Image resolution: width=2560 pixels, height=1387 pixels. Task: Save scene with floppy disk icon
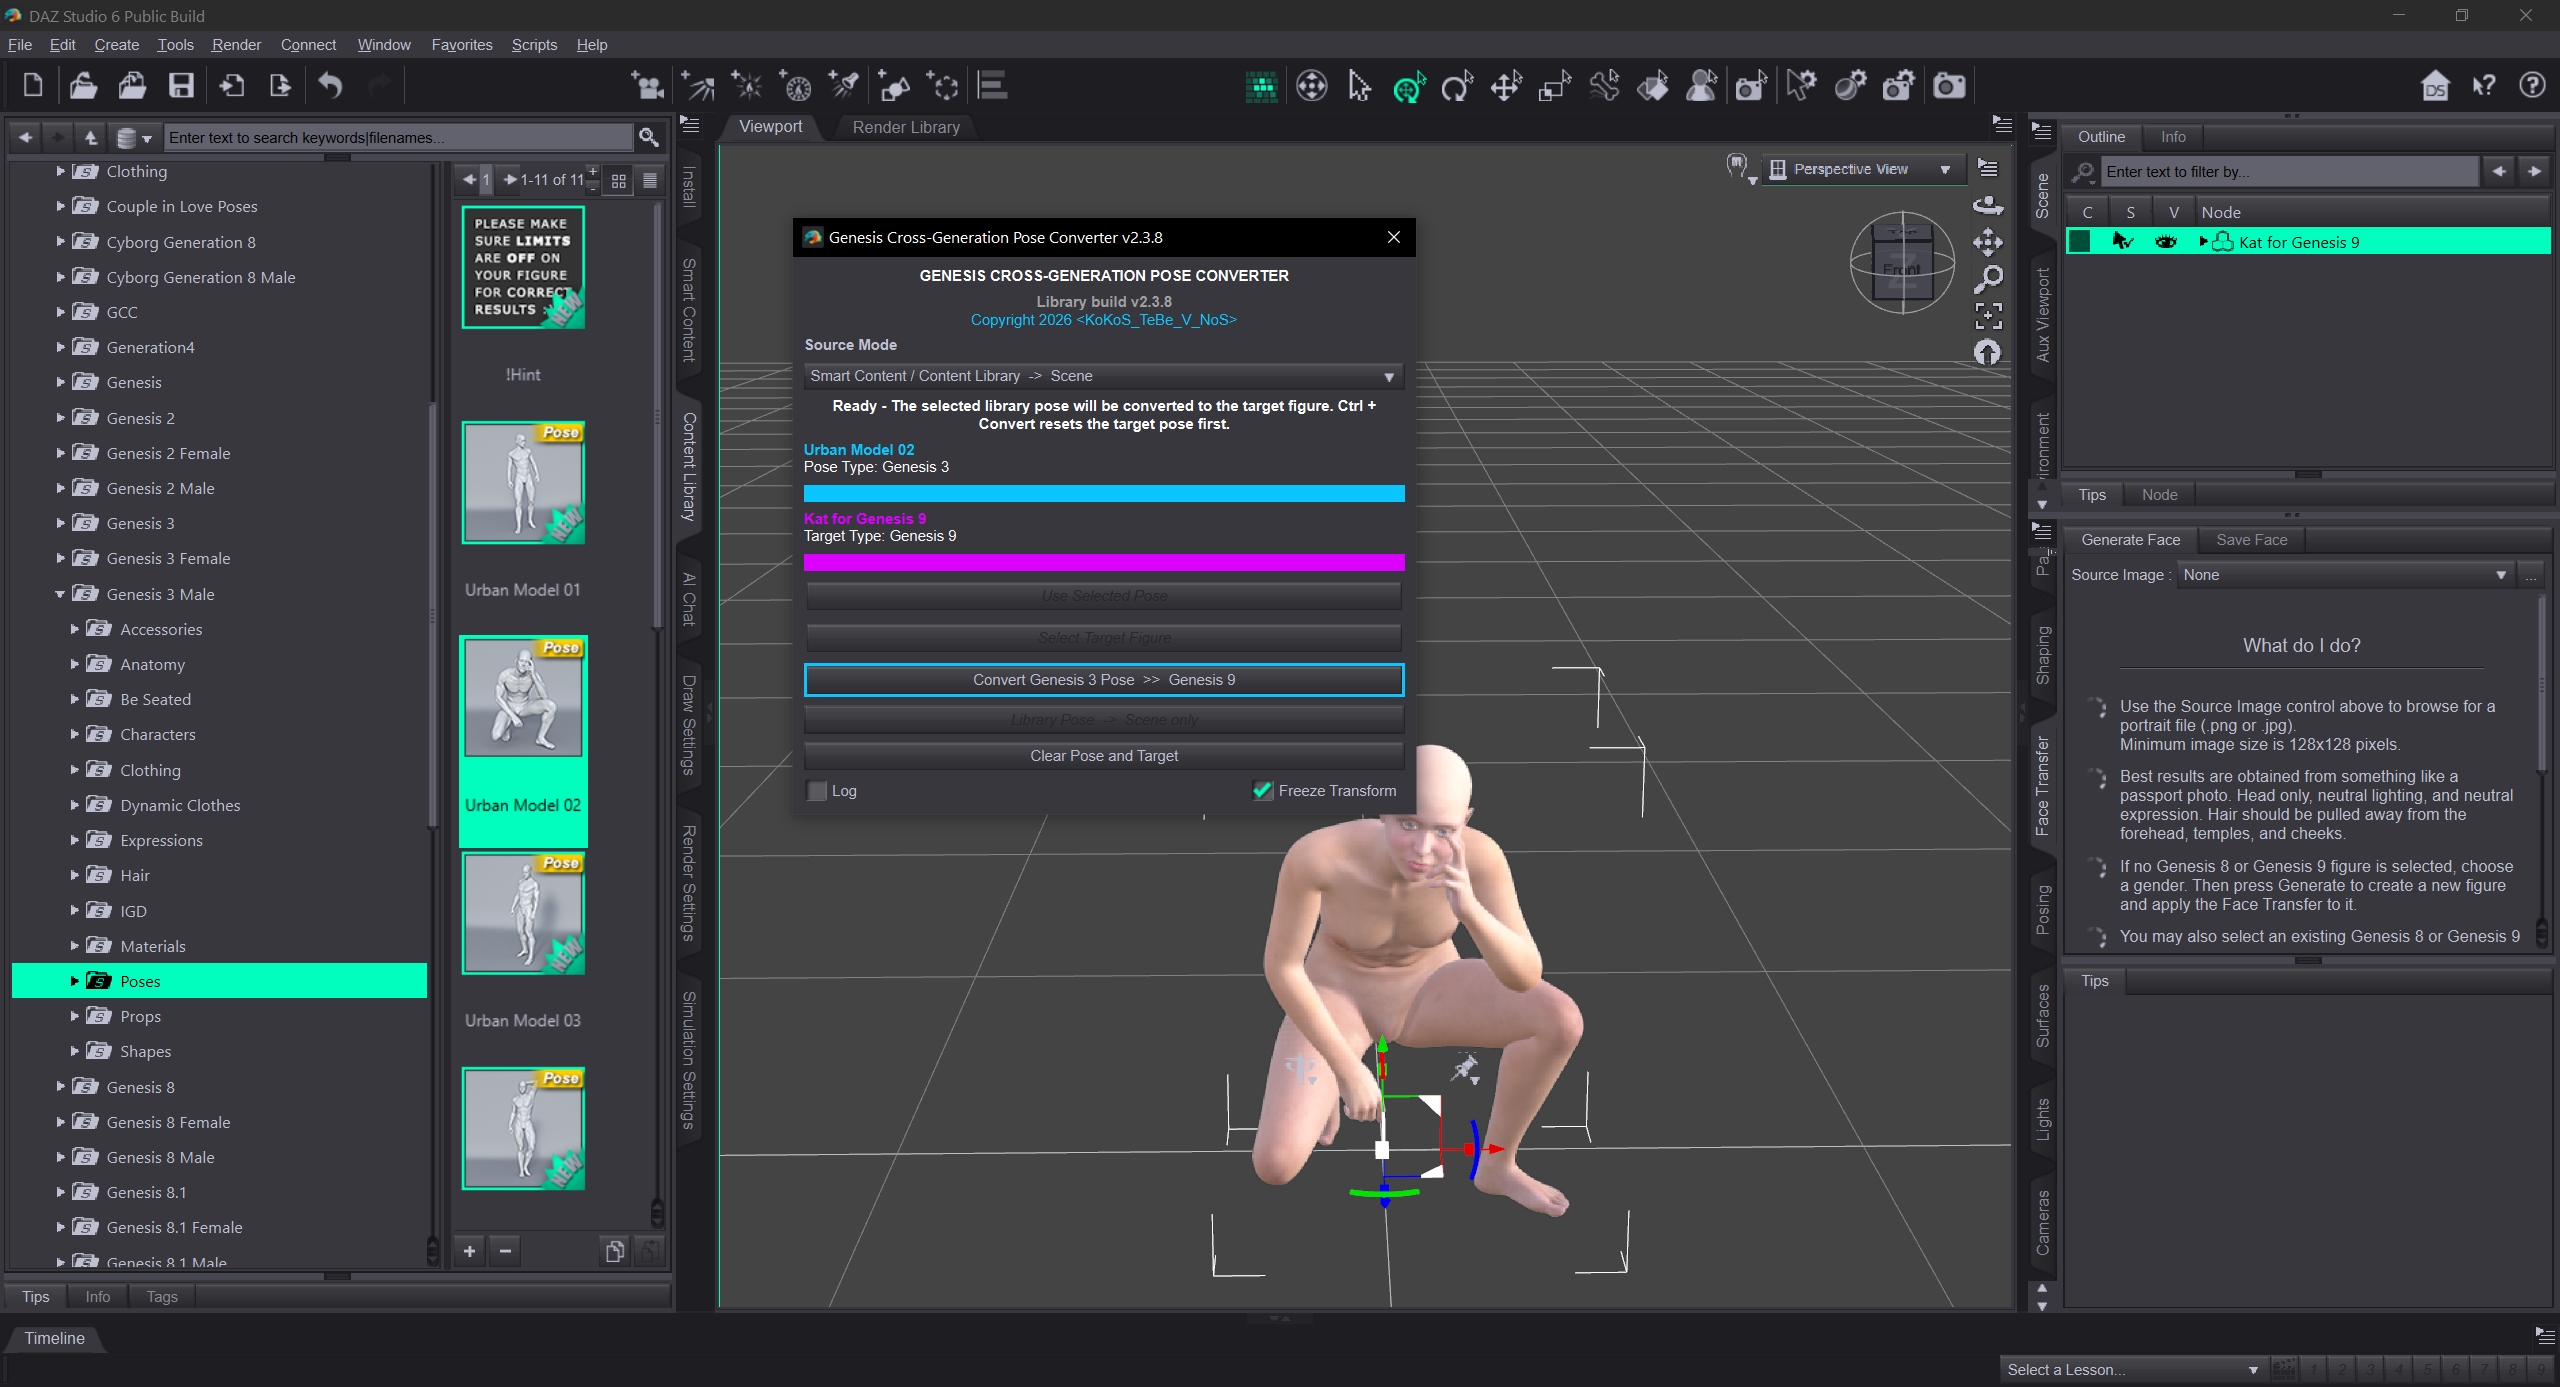(181, 86)
